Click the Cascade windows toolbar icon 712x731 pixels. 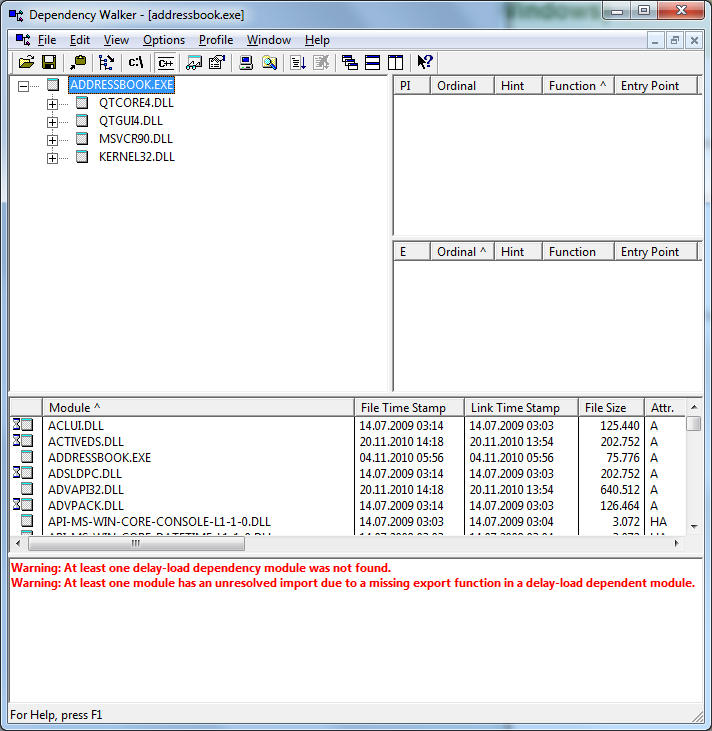pyautogui.click(x=349, y=62)
